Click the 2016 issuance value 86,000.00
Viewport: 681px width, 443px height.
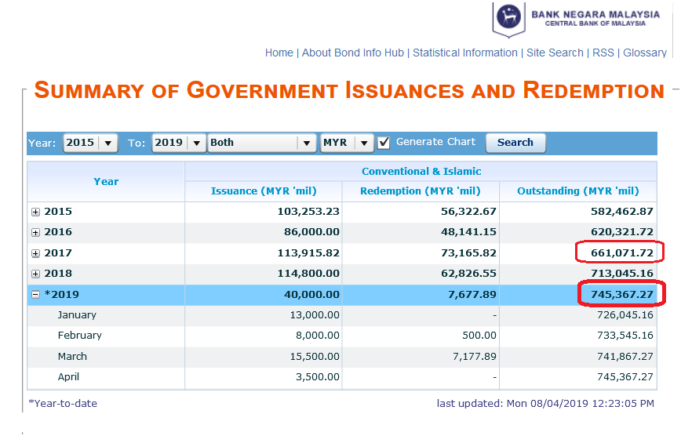(311, 232)
